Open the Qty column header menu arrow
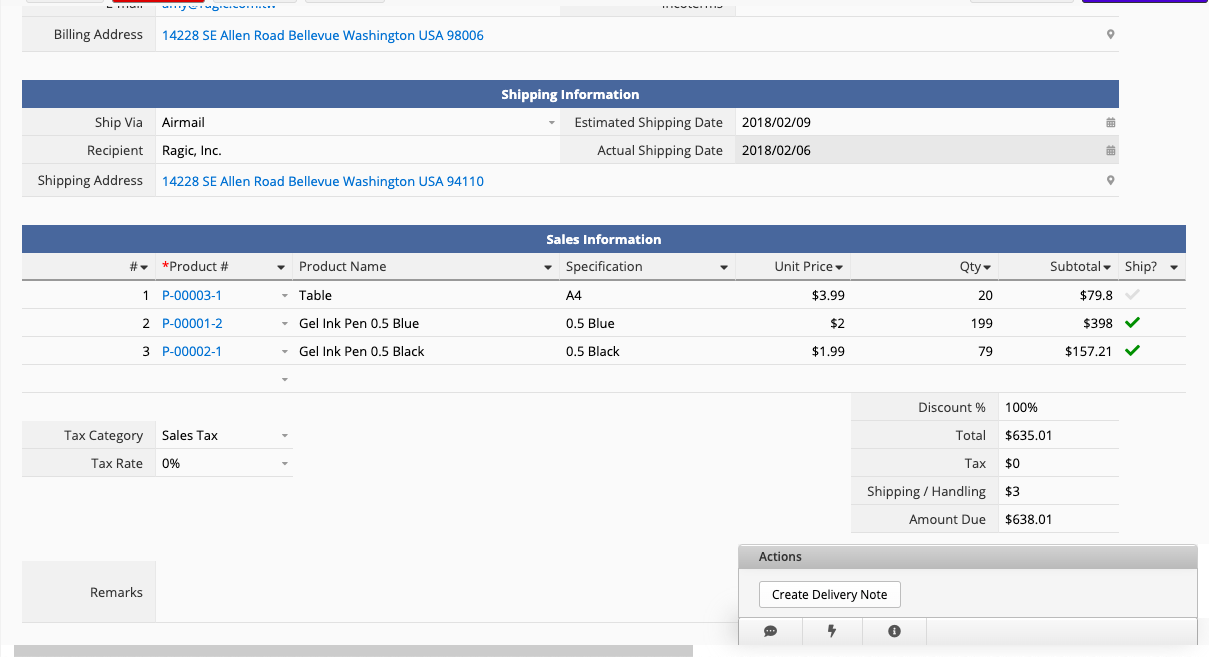Viewport: 1209px width, 657px height. (987, 268)
